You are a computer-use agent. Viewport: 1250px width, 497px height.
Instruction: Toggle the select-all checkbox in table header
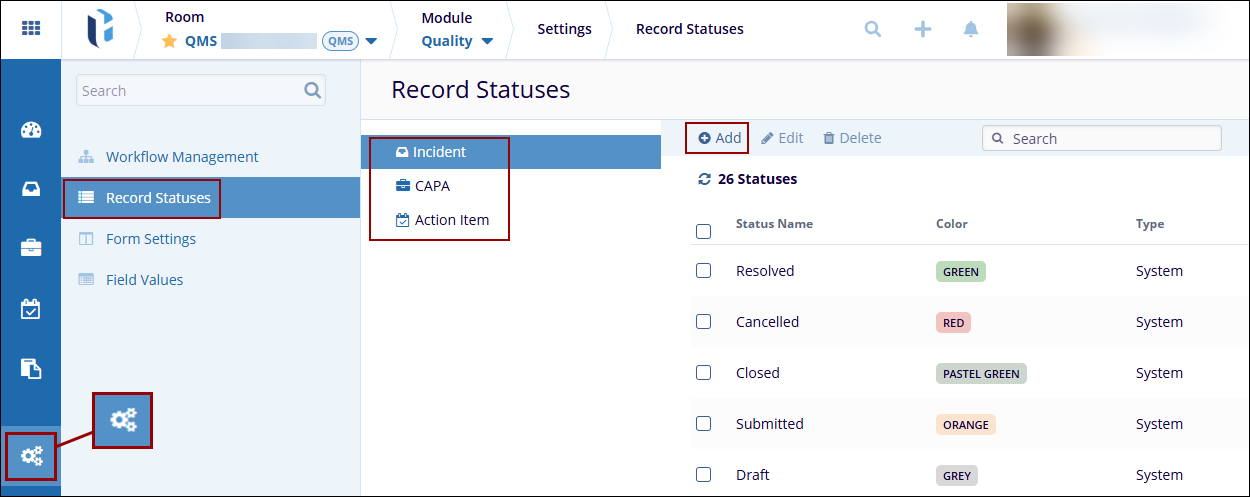(x=703, y=231)
